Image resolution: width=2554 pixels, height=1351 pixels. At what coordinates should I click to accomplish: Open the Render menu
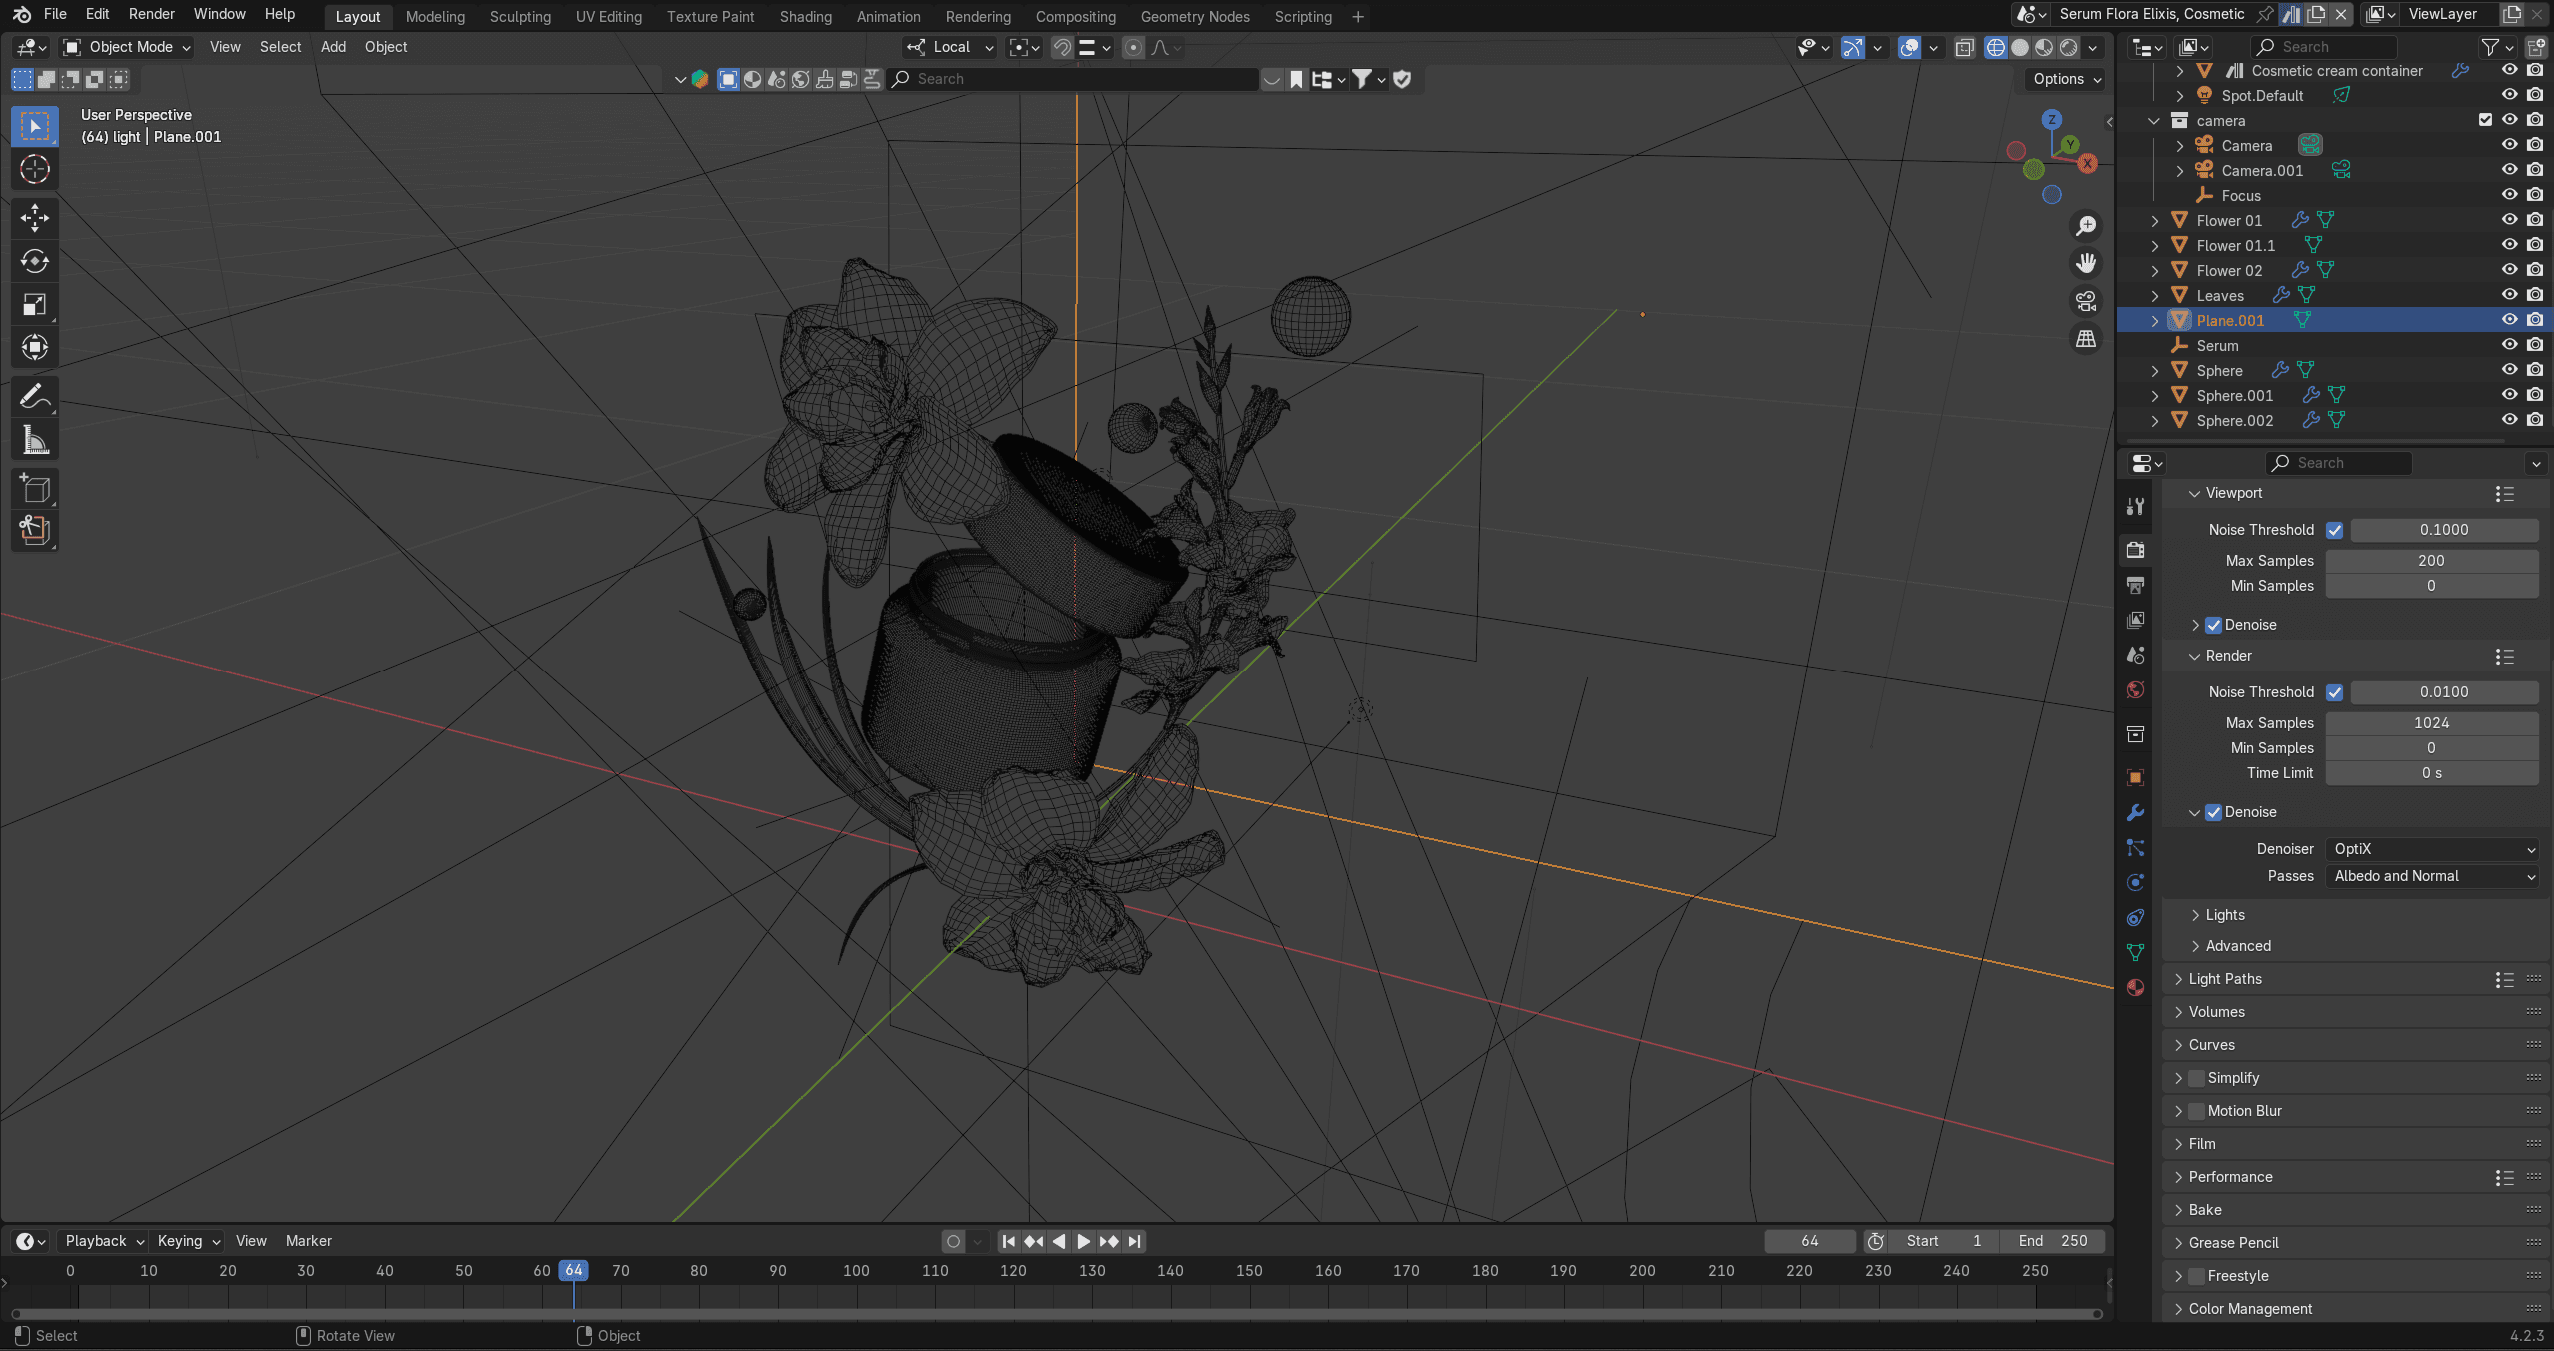151,14
